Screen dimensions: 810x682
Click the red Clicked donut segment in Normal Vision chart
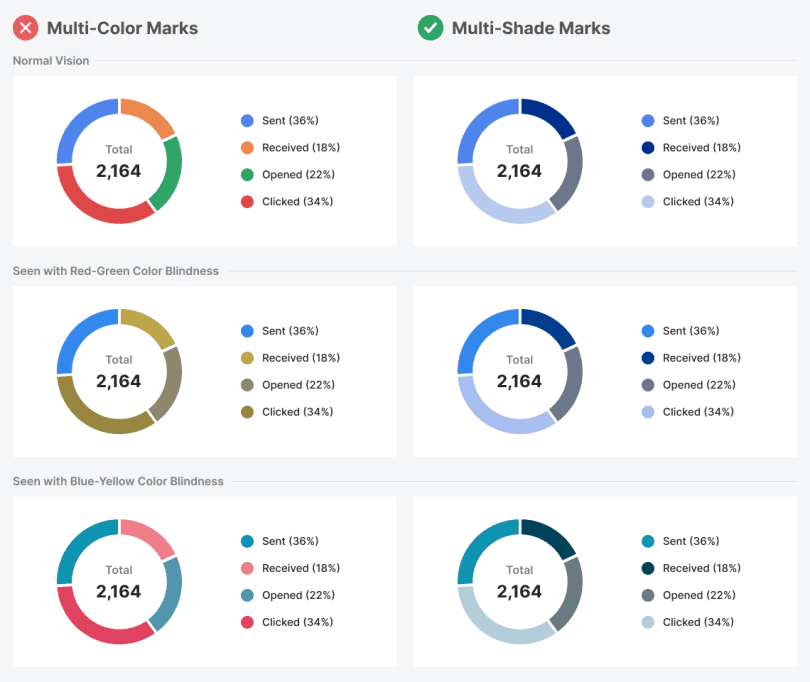pyautogui.click(x=95, y=207)
